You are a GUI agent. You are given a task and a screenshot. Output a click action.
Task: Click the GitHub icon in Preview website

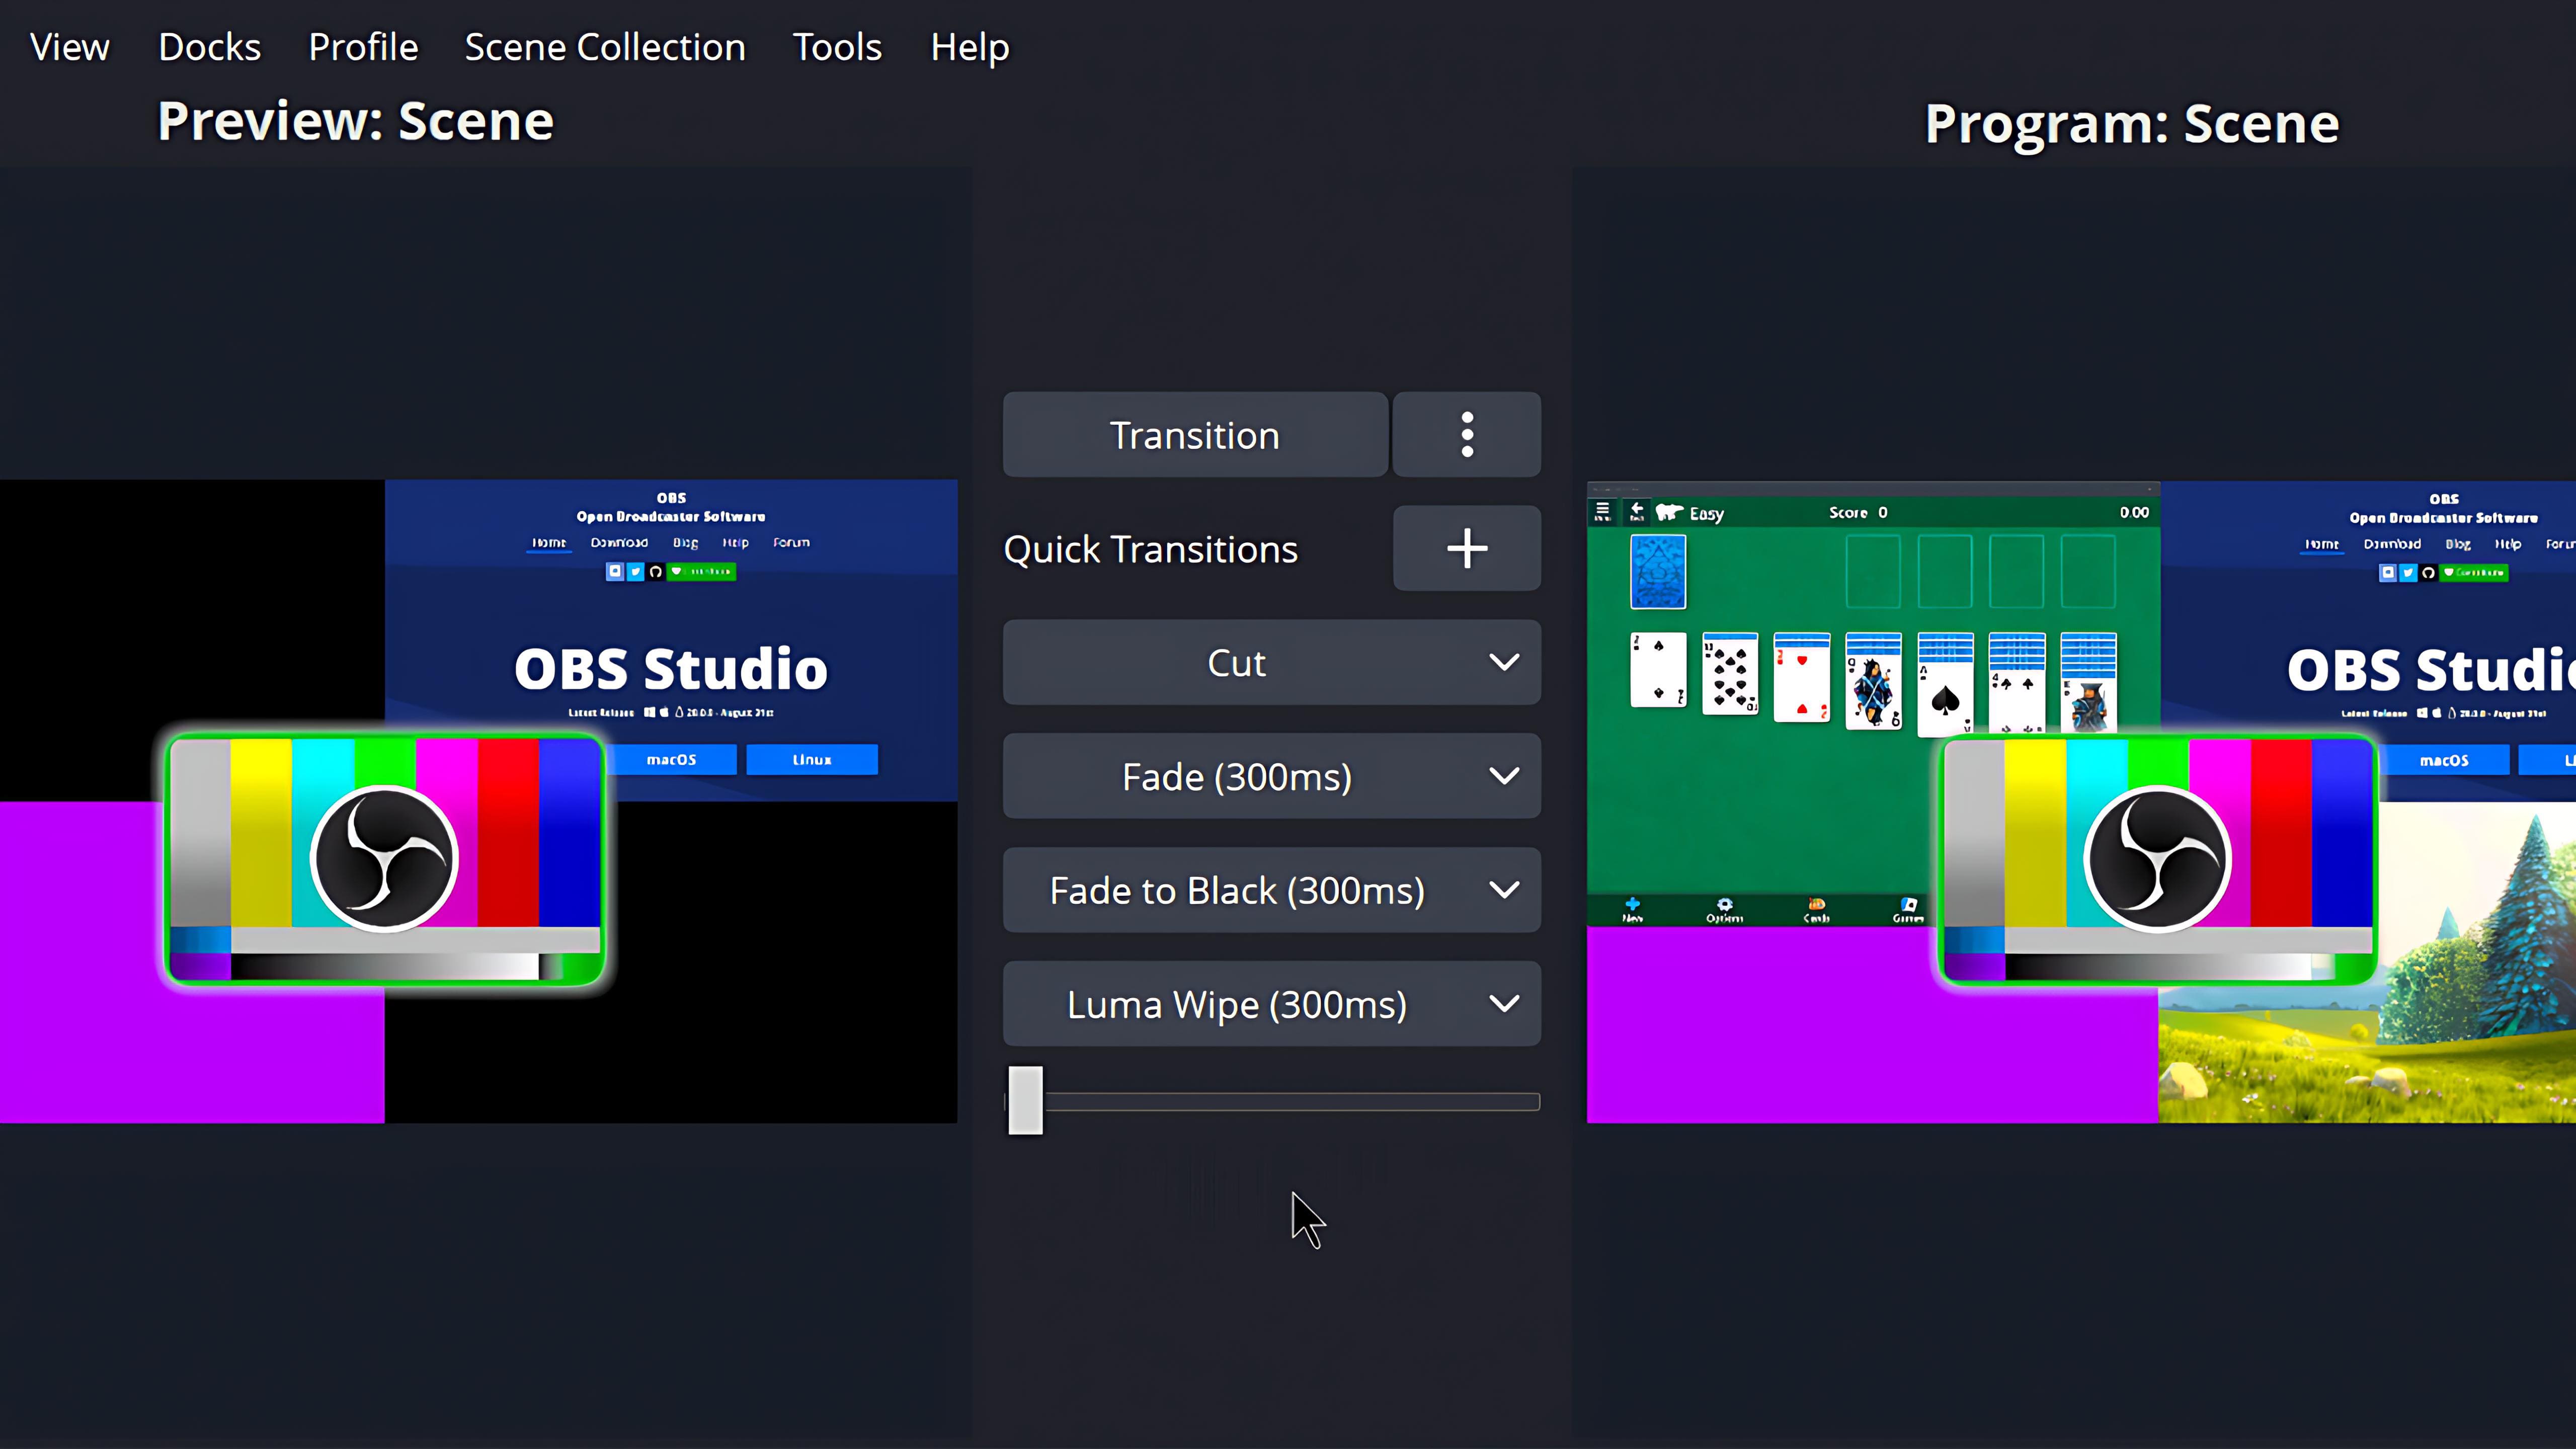click(655, 572)
